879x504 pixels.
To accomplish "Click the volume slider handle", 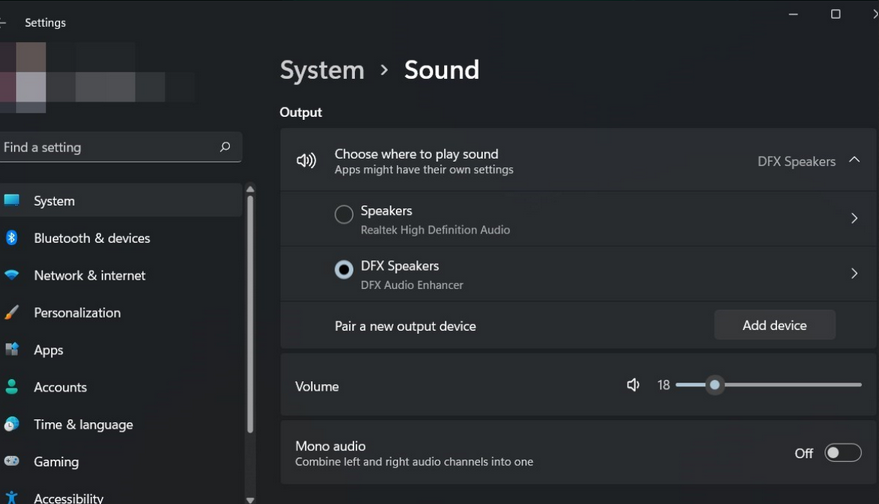I will point(714,385).
